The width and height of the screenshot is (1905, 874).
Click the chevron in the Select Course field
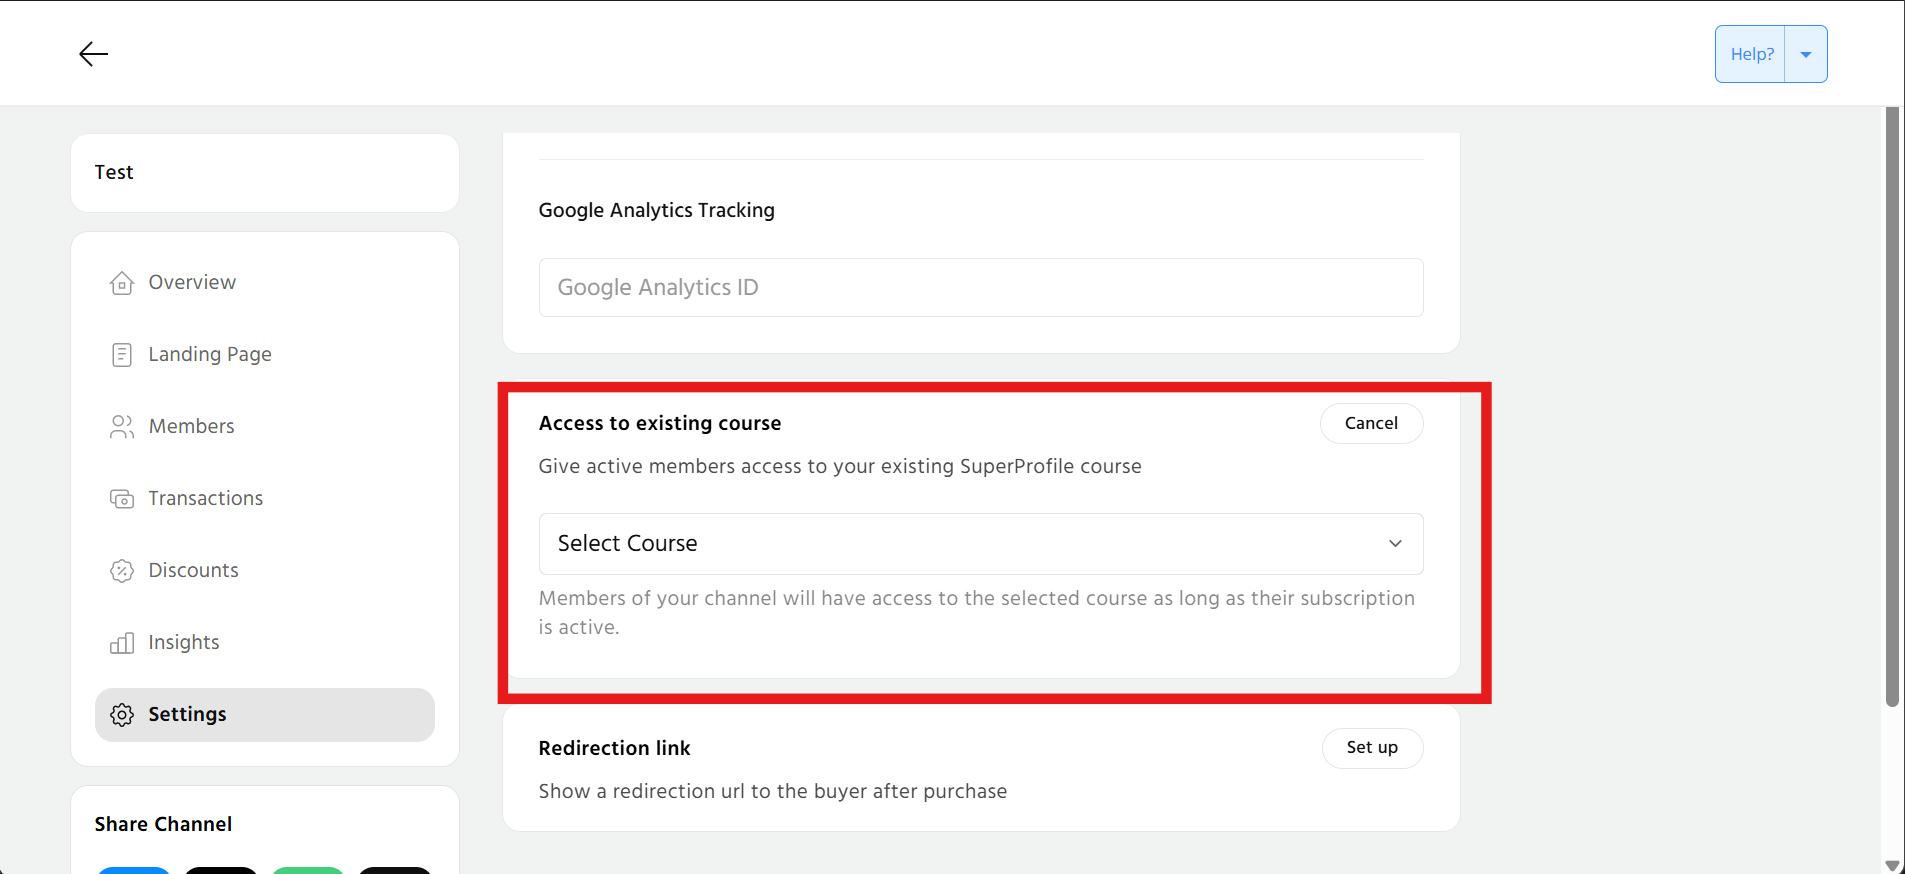pyautogui.click(x=1395, y=544)
